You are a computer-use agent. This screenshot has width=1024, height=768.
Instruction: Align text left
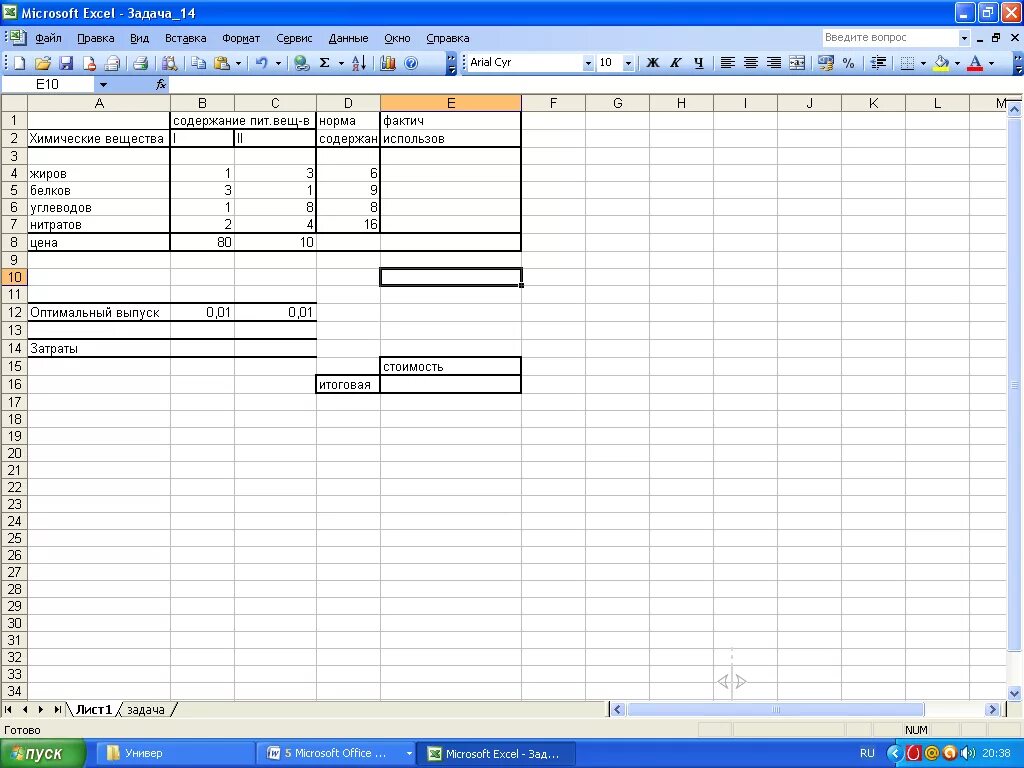(728, 63)
